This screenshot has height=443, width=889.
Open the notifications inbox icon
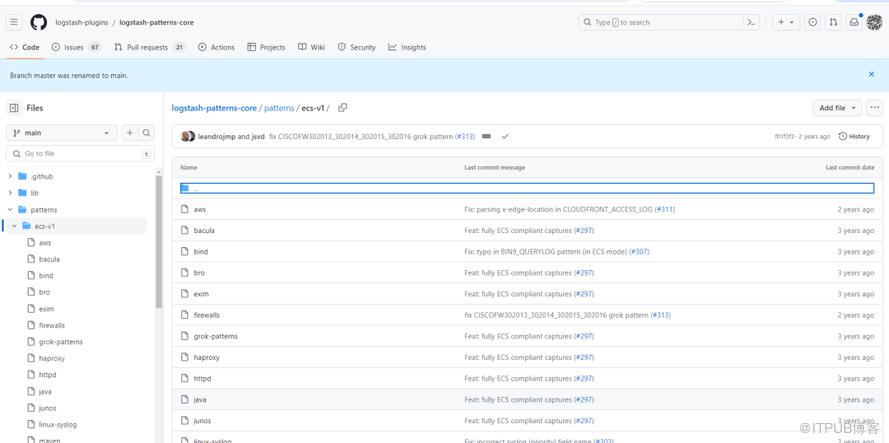tap(854, 22)
